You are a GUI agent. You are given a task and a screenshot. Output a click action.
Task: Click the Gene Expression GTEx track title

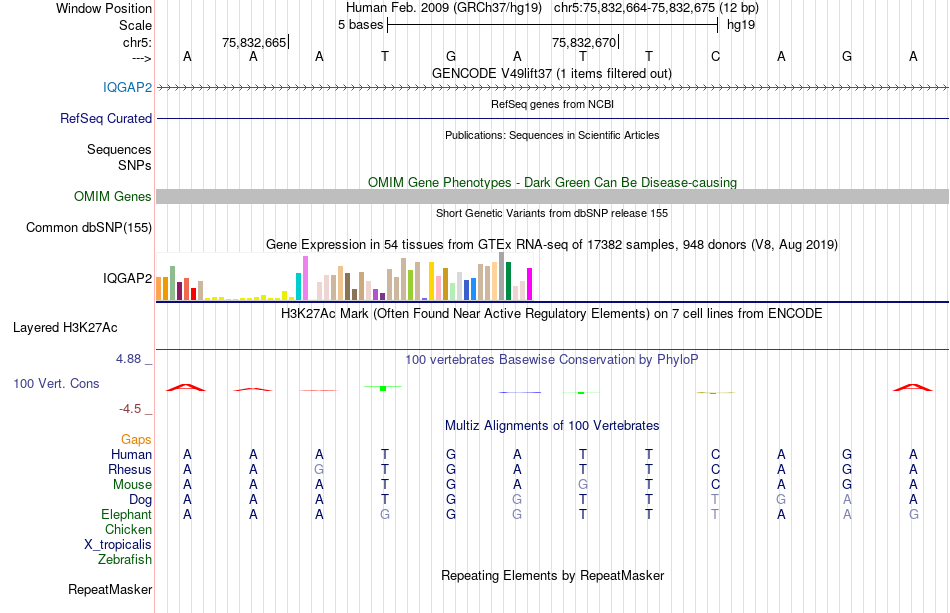point(551,245)
